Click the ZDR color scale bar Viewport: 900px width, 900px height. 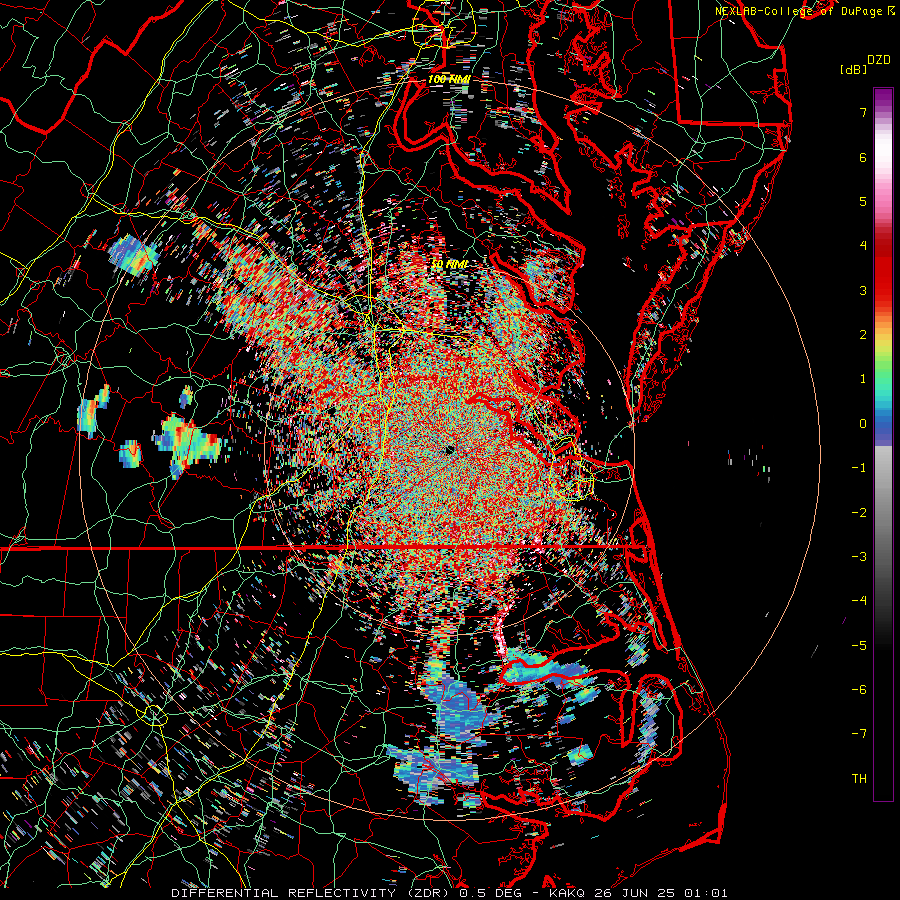[x=883, y=444]
